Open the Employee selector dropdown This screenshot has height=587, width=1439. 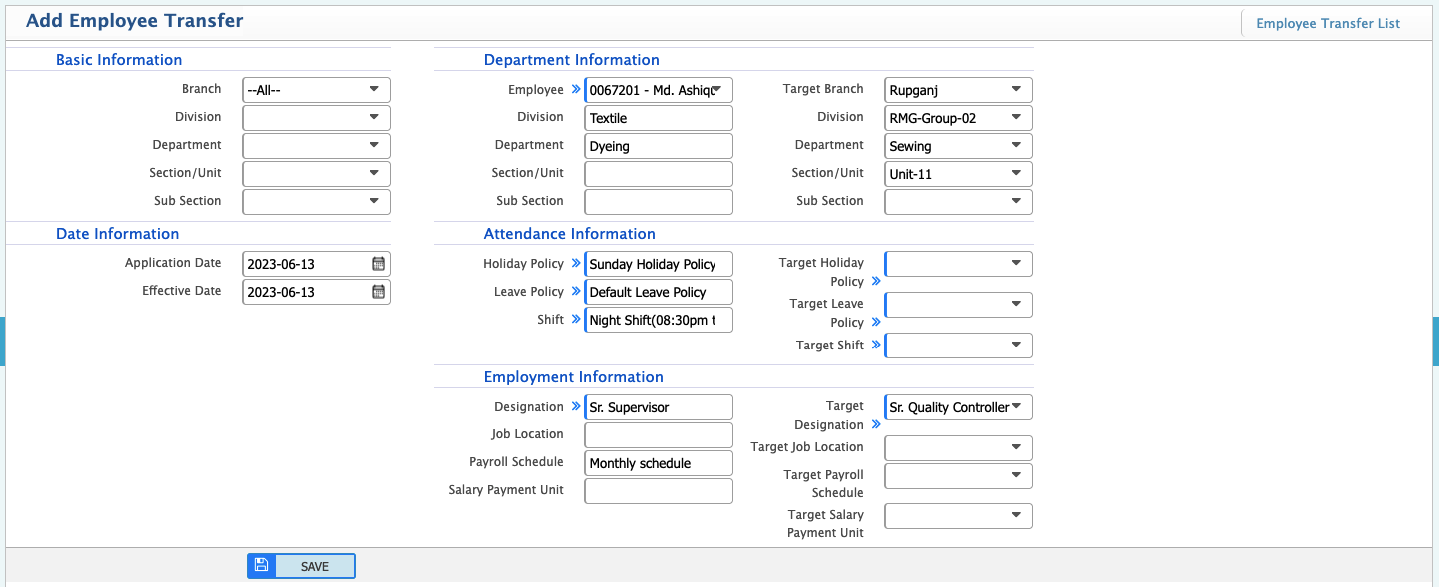[658, 90]
